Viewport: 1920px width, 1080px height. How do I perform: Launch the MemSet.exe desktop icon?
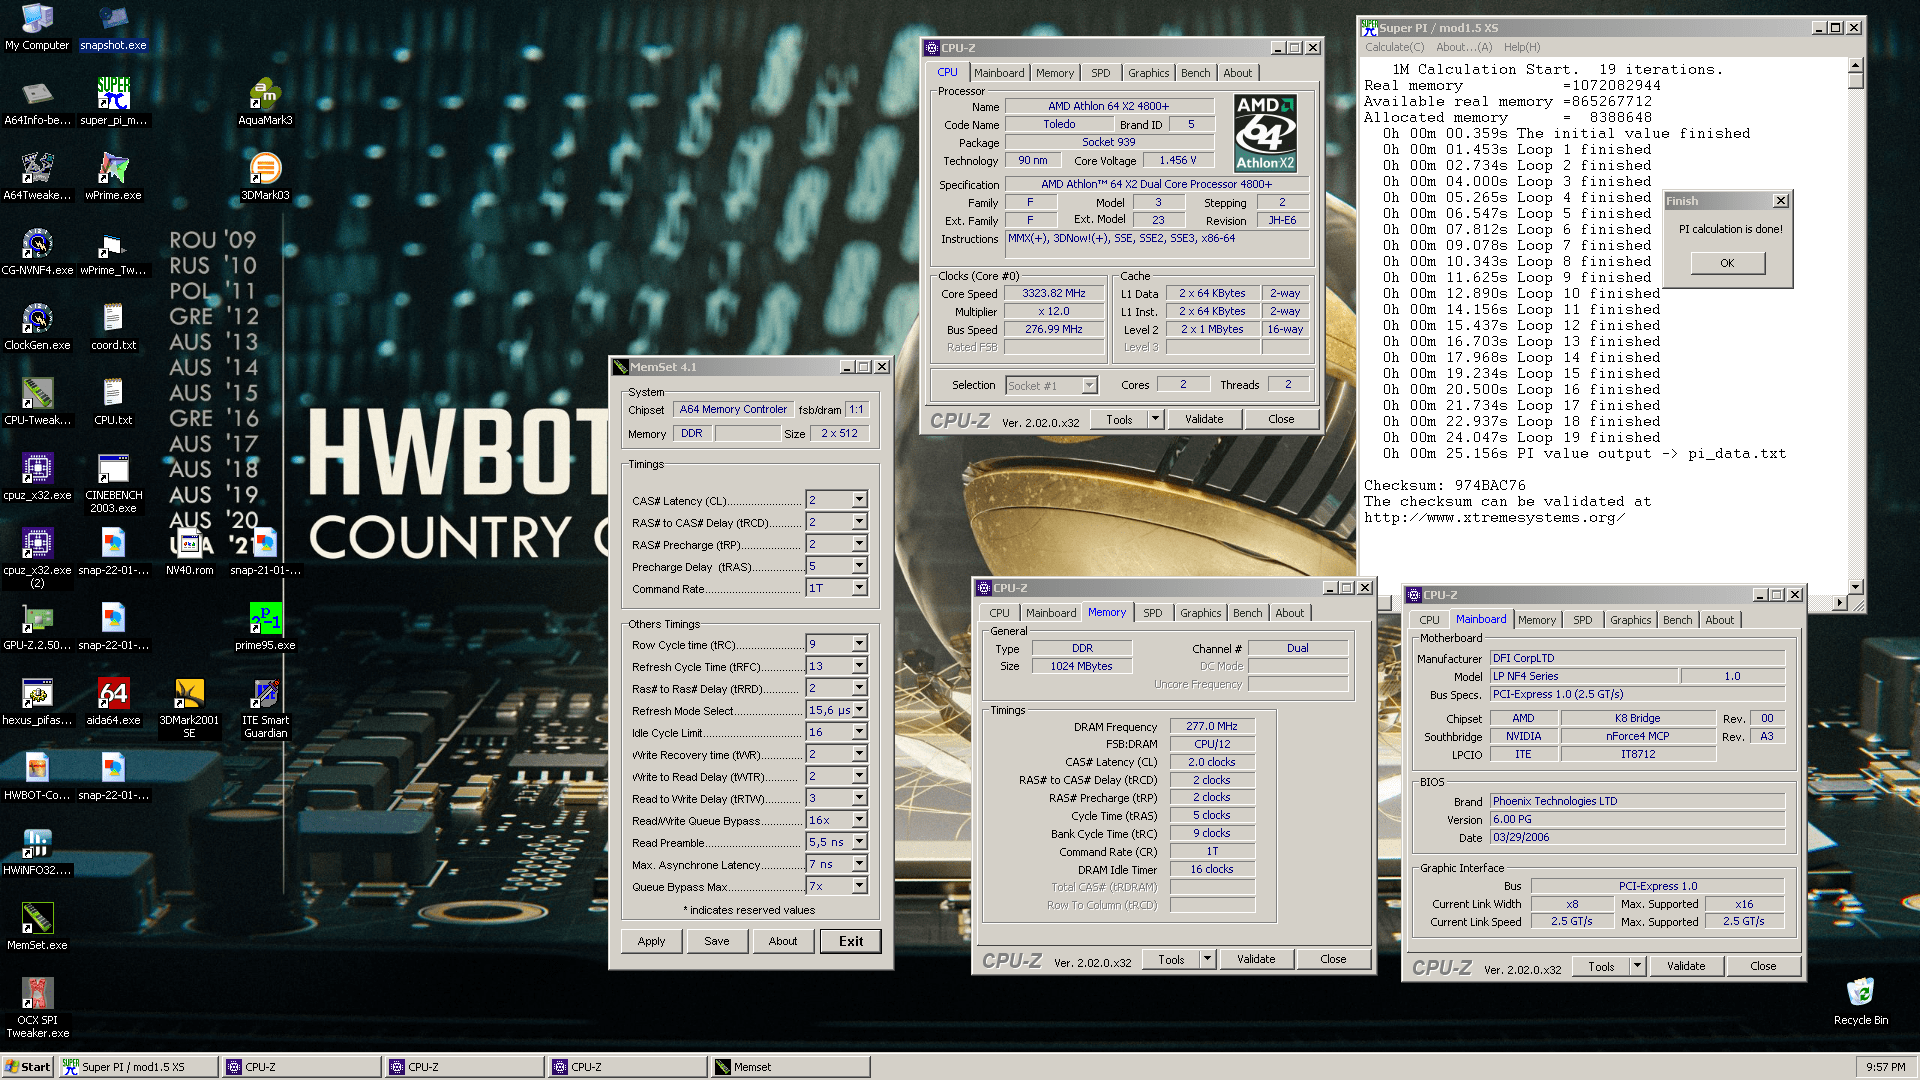click(x=37, y=927)
